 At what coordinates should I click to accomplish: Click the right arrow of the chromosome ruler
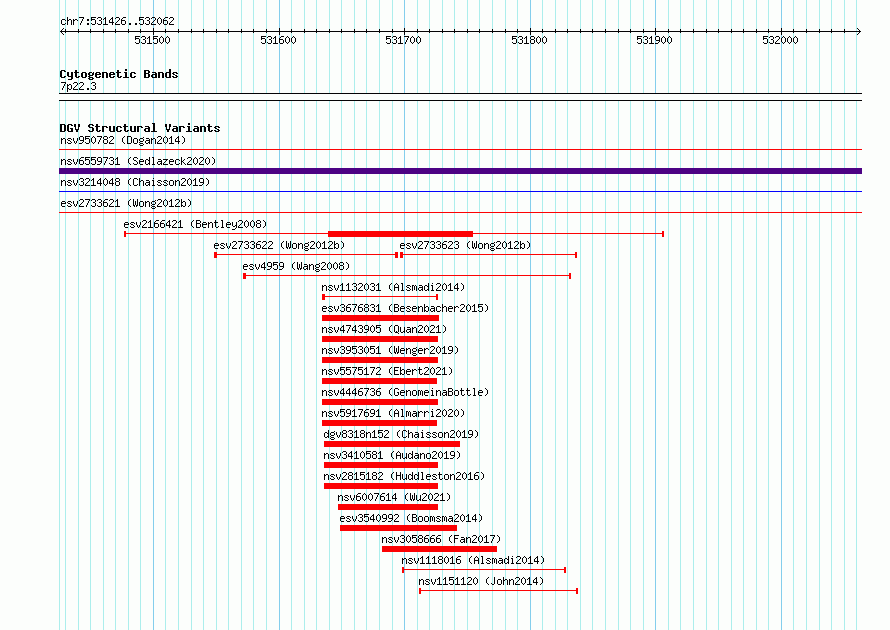[x=858, y=31]
